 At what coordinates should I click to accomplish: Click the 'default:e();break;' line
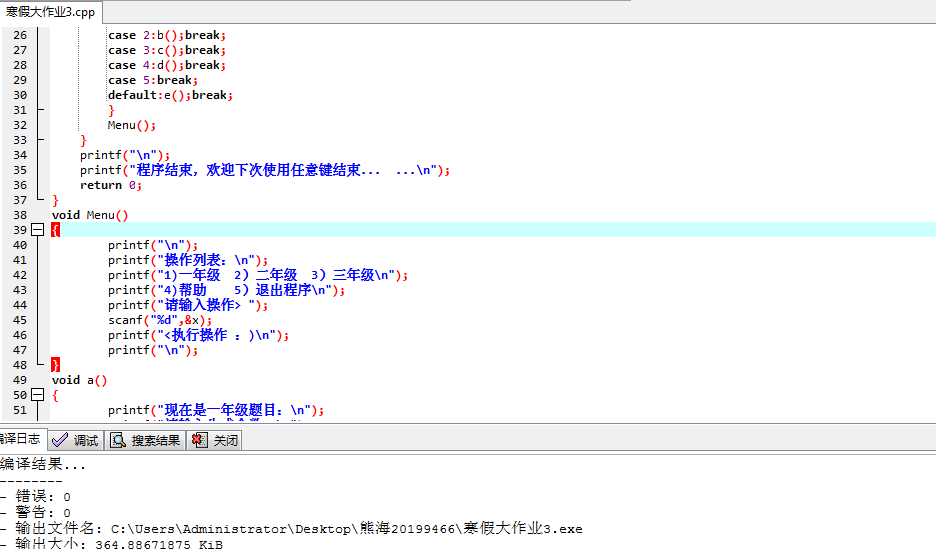[x=171, y=95]
